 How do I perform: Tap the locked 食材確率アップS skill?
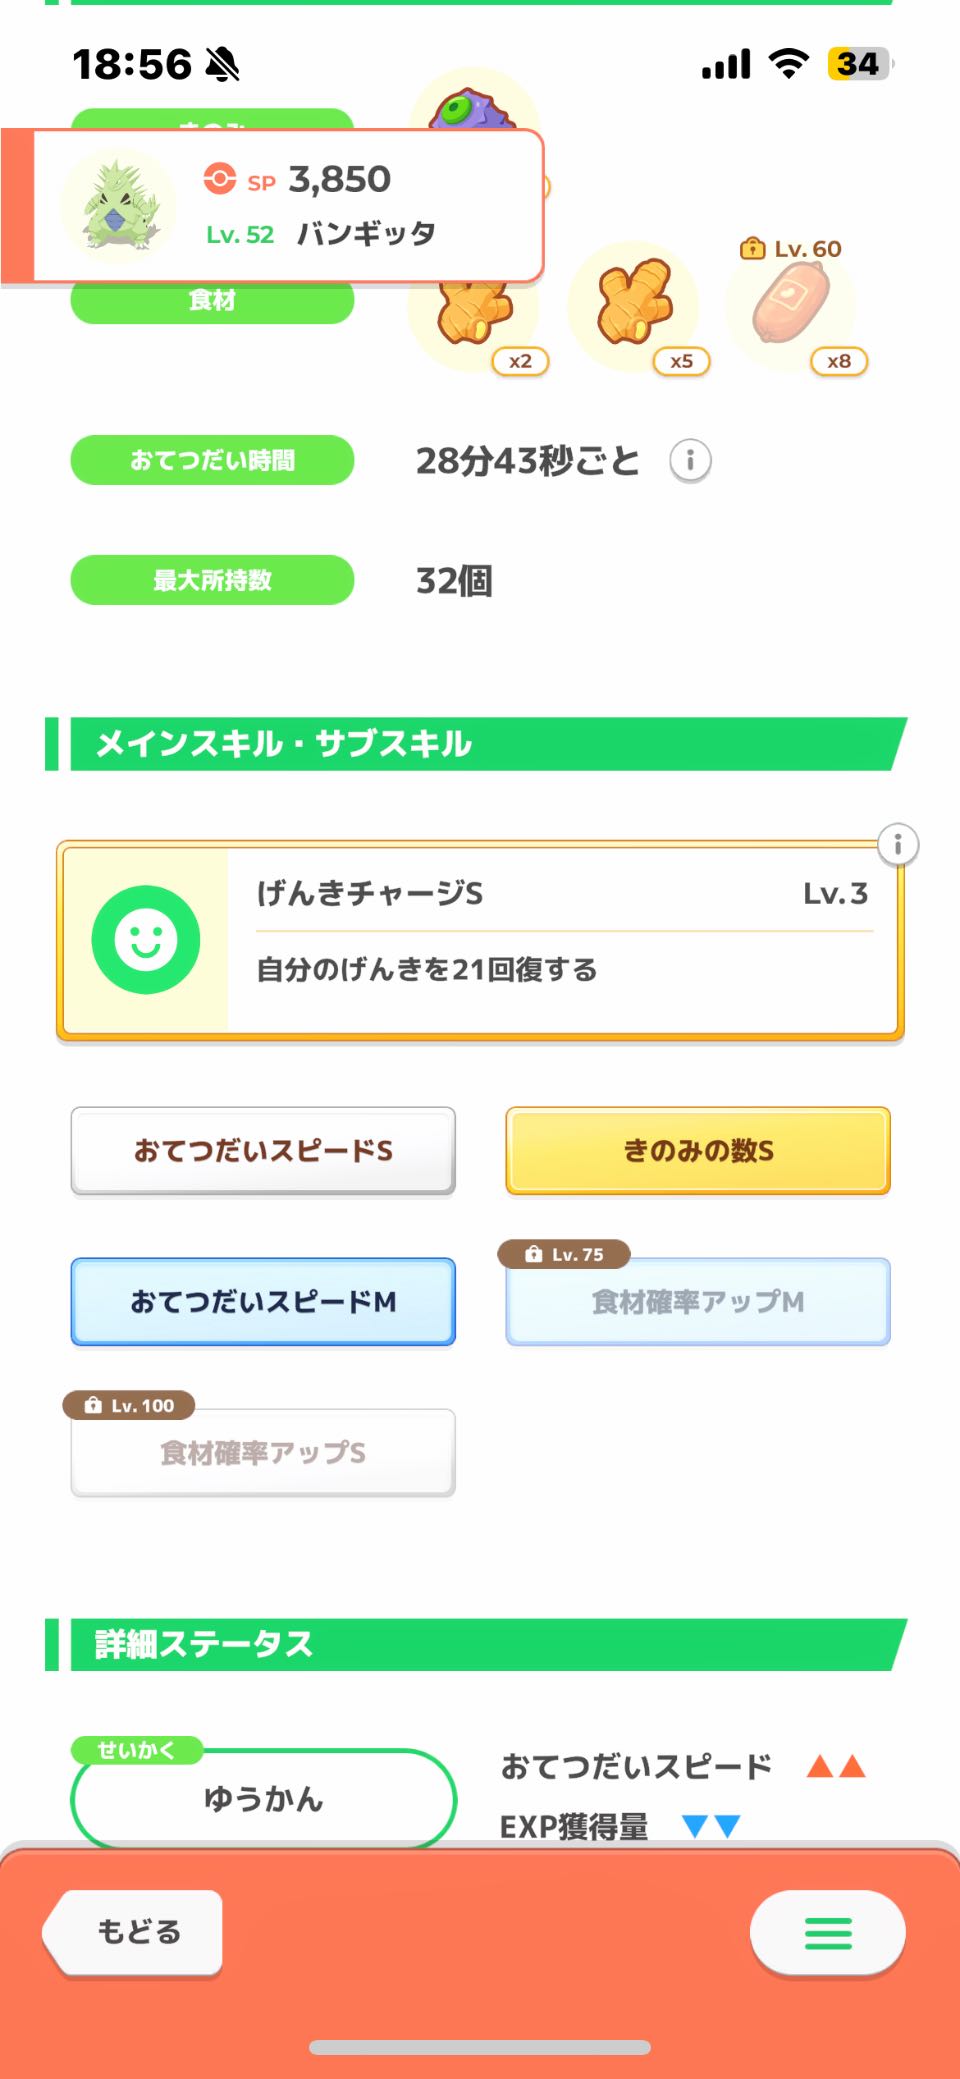(263, 1453)
